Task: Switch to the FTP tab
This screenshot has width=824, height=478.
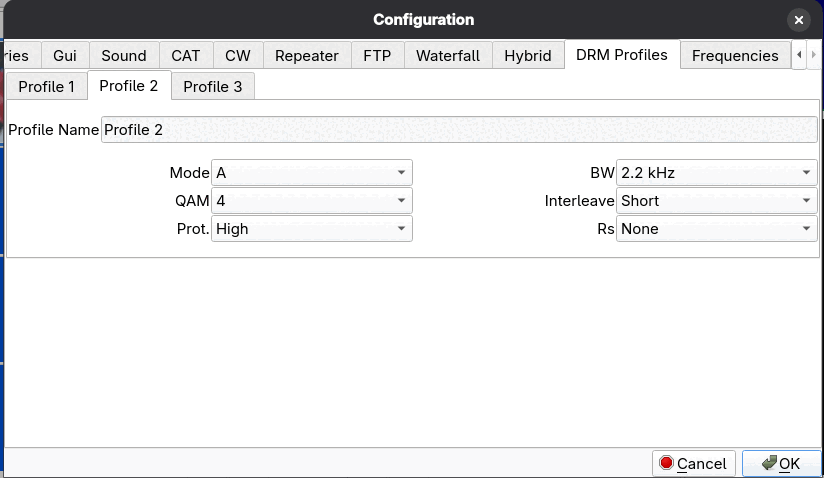Action: [377, 55]
